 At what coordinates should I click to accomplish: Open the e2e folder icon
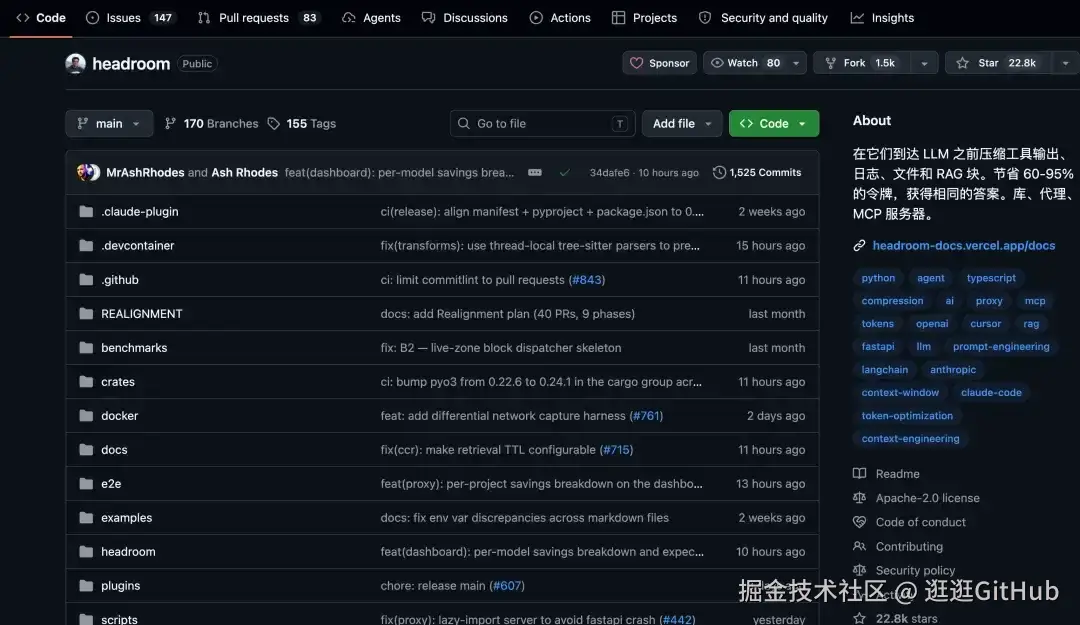click(86, 484)
